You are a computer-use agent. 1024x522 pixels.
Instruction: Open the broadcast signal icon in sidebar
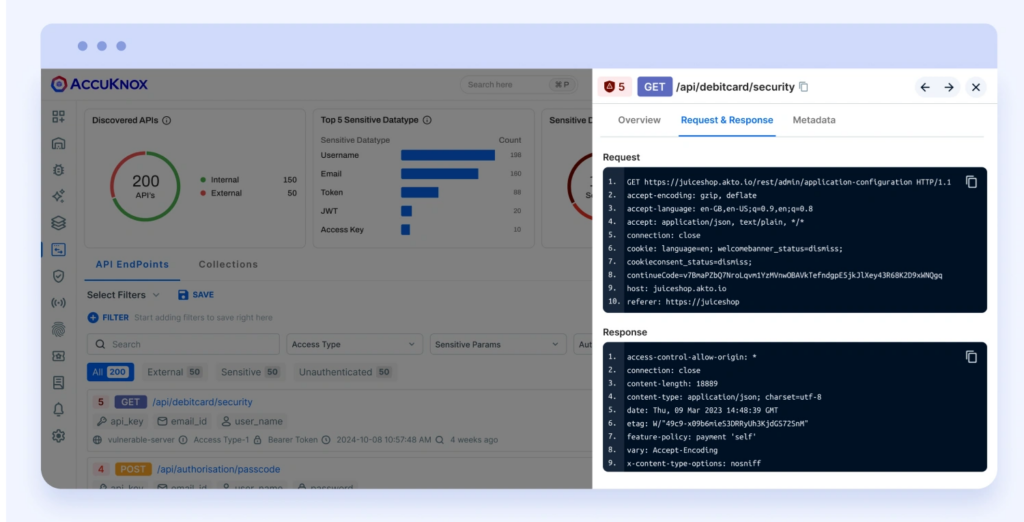(x=58, y=303)
